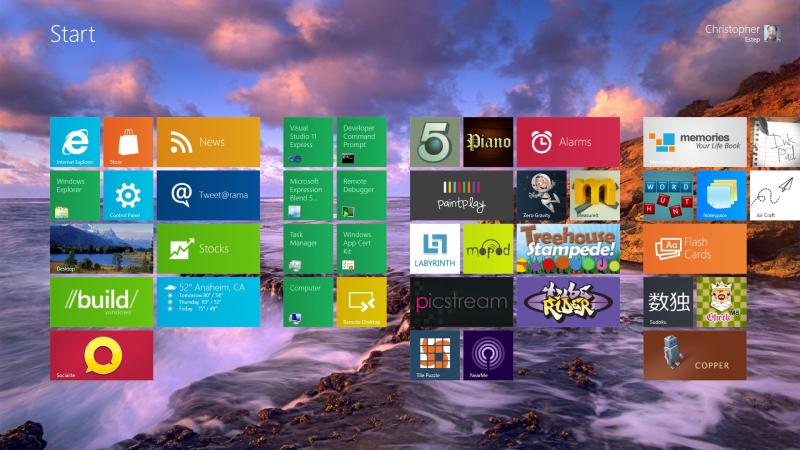
Task: Open Windows App Cert Kit tile
Action: click(x=362, y=248)
